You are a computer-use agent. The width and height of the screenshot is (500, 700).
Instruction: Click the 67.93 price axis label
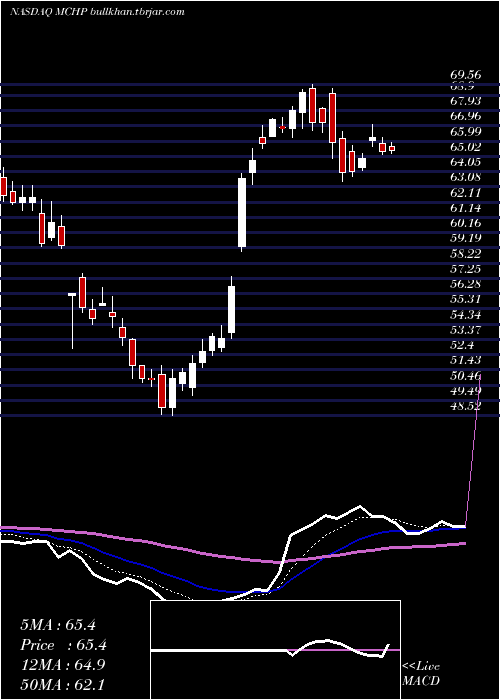pyautogui.click(x=466, y=101)
